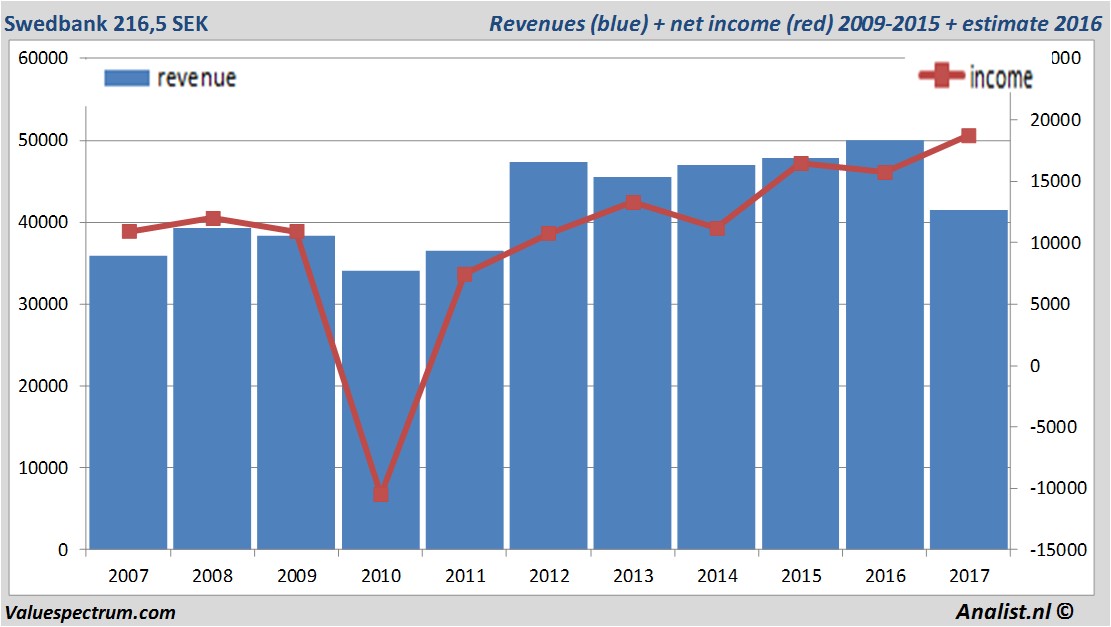
Task: Select the 2010 revenue bar
Action: (380, 410)
